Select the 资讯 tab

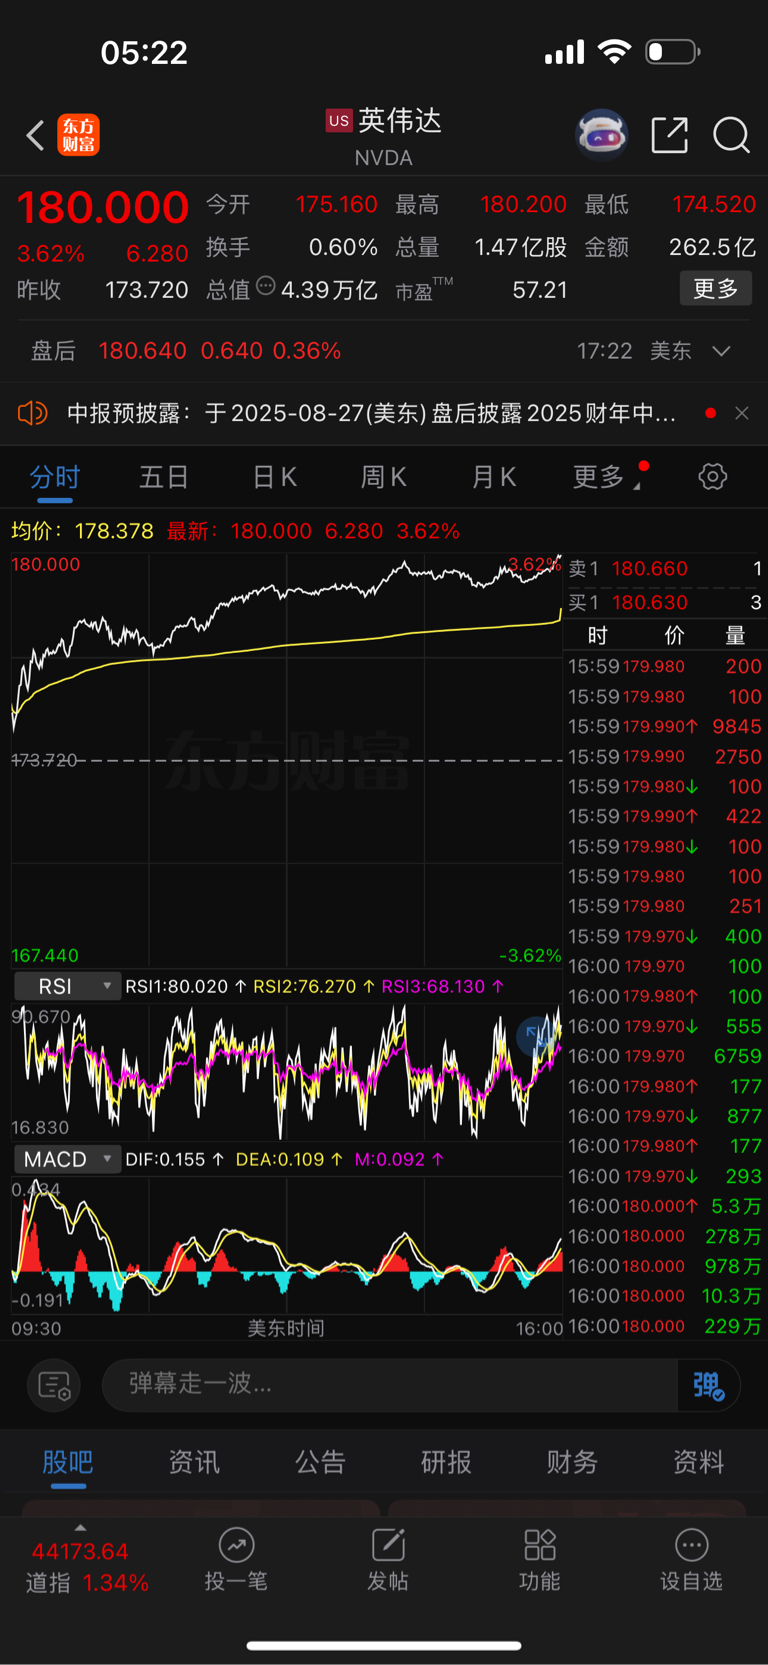click(x=194, y=1462)
